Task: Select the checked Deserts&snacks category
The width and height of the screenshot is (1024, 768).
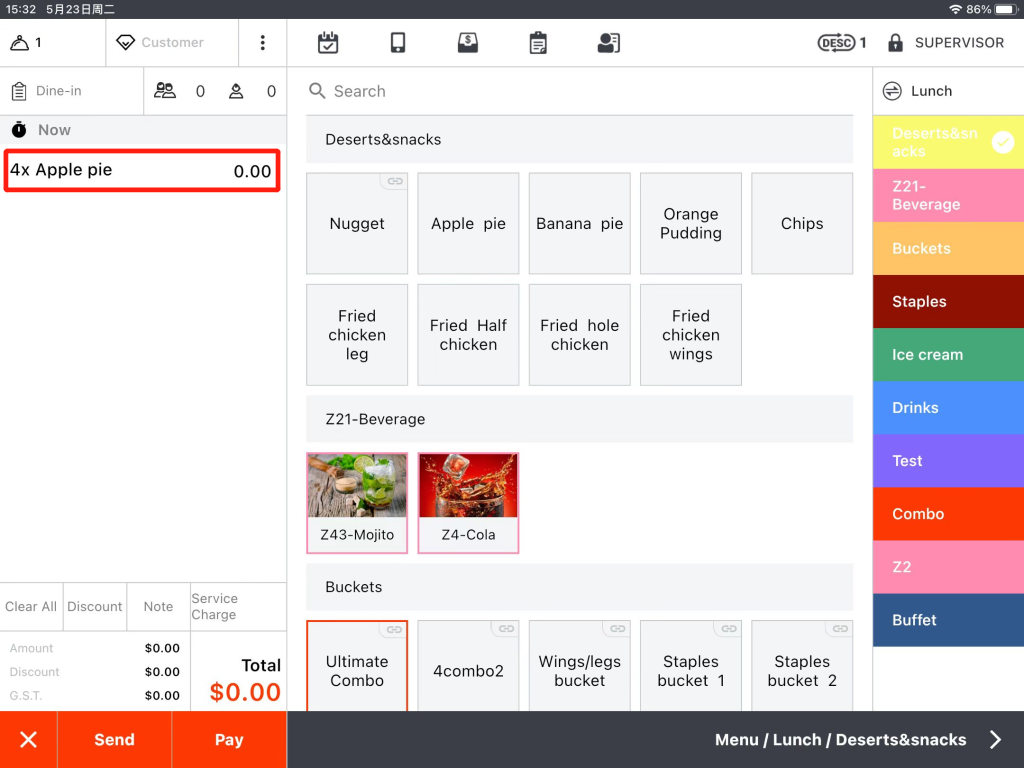Action: [x=947, y=143]
